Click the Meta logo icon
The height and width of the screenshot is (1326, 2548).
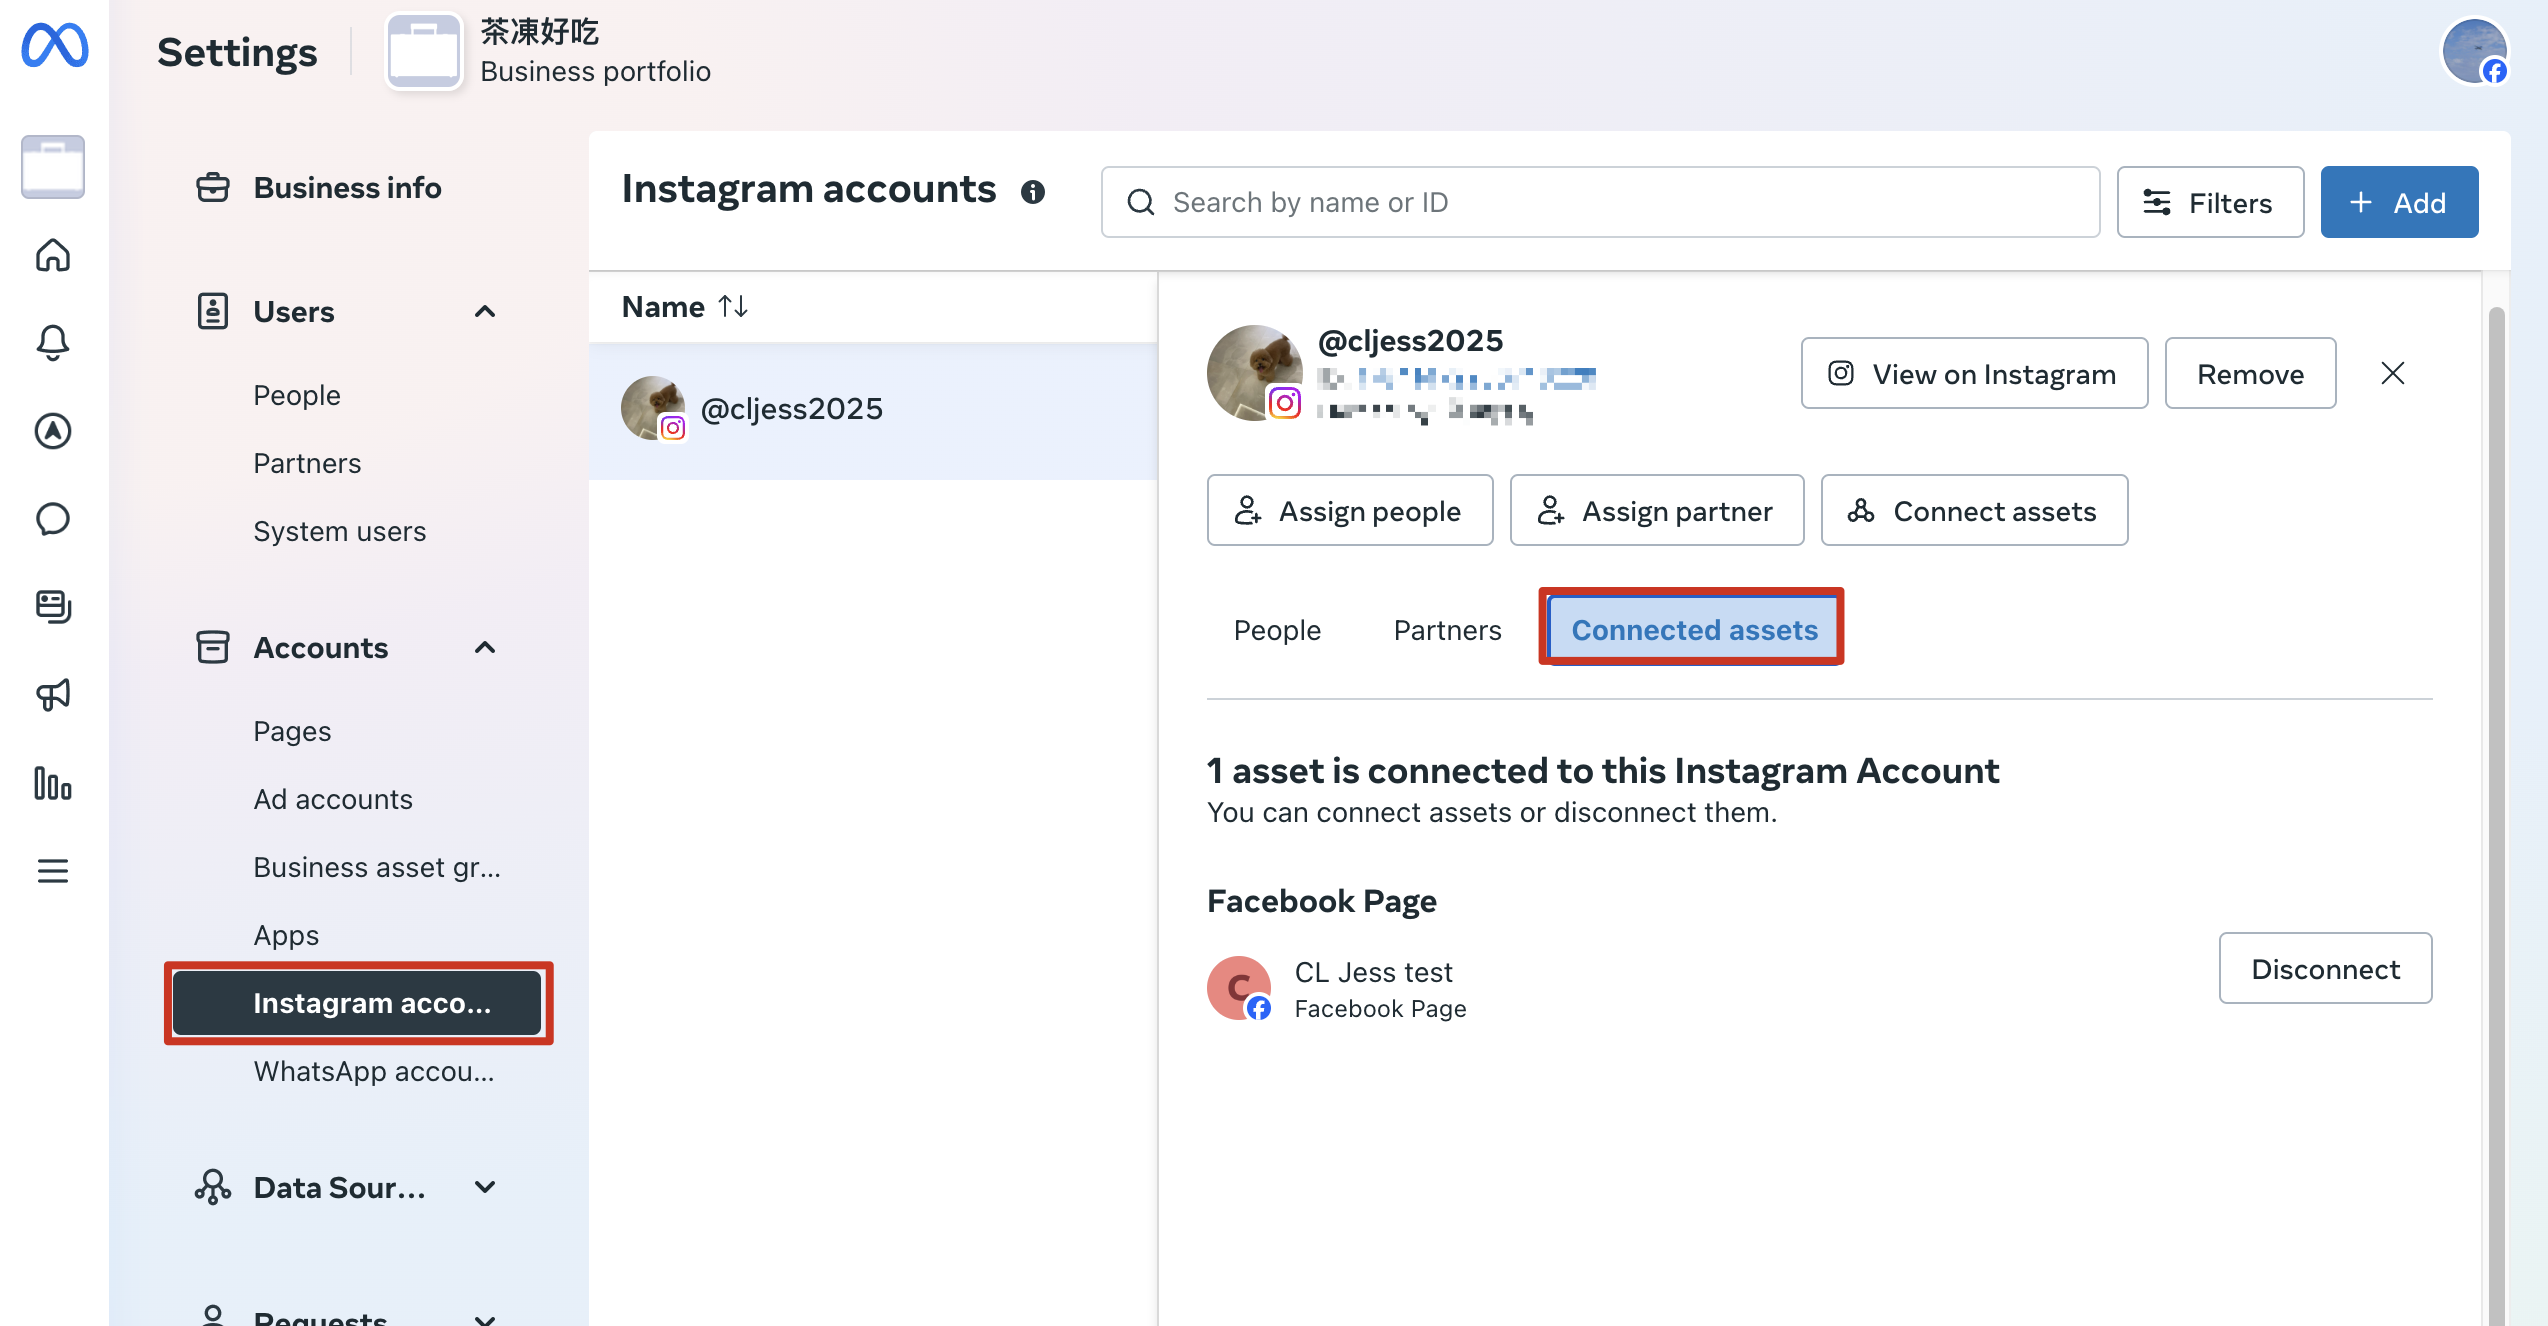pyautogui.click(x=54, y=46)
